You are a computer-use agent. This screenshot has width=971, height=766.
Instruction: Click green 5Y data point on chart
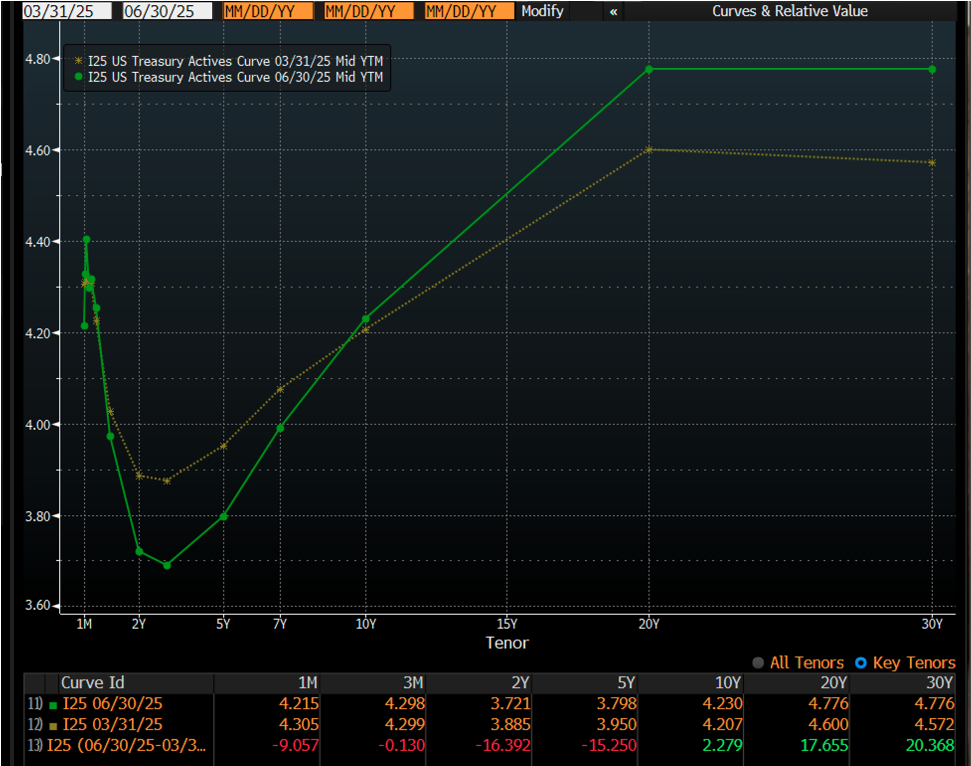(x=224, y=516)
